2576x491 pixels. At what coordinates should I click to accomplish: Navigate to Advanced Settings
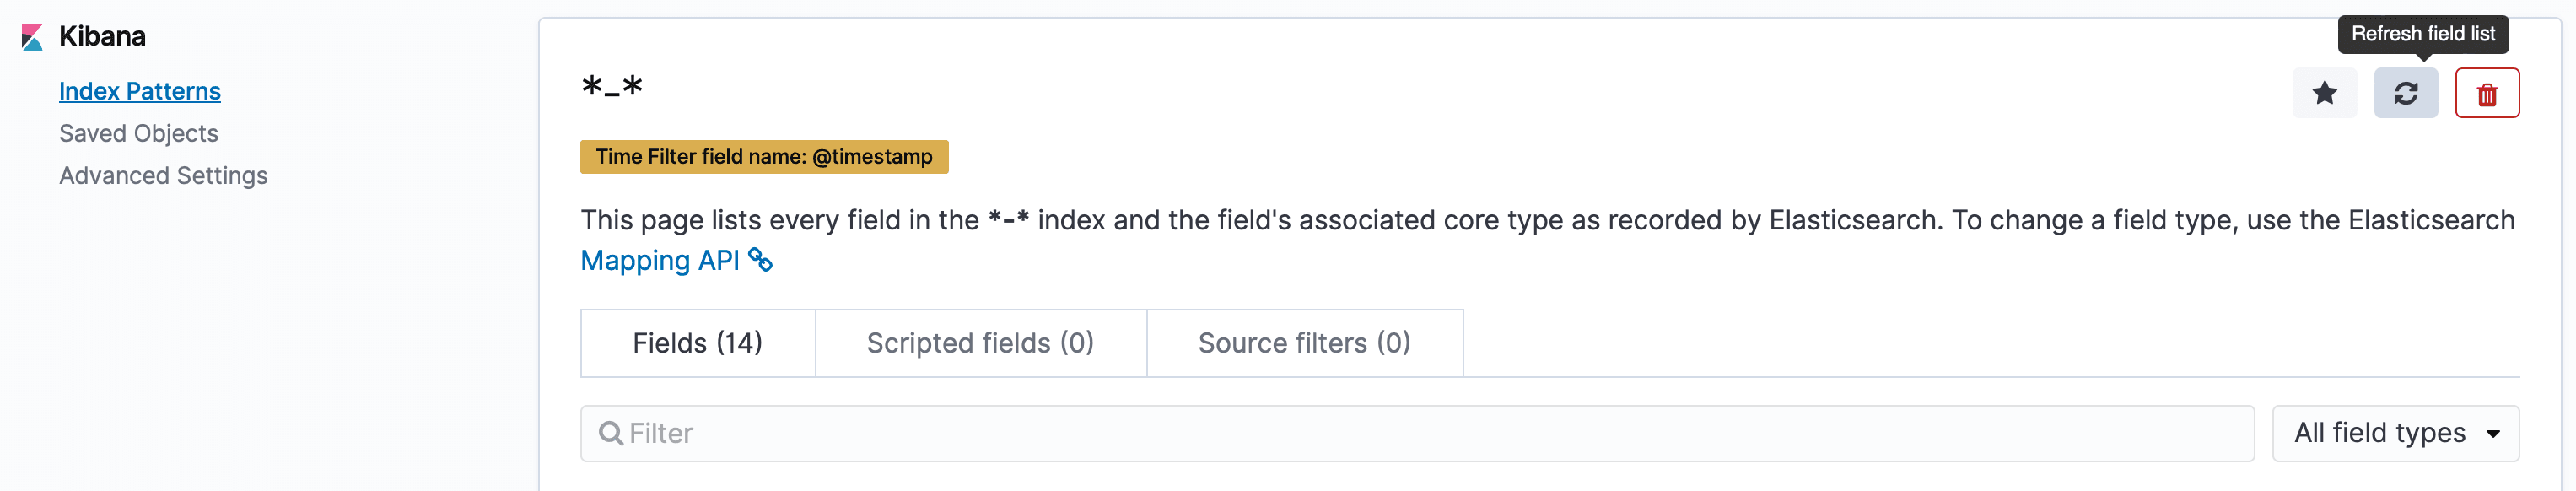pyautogui.click(x=163, y=175)
